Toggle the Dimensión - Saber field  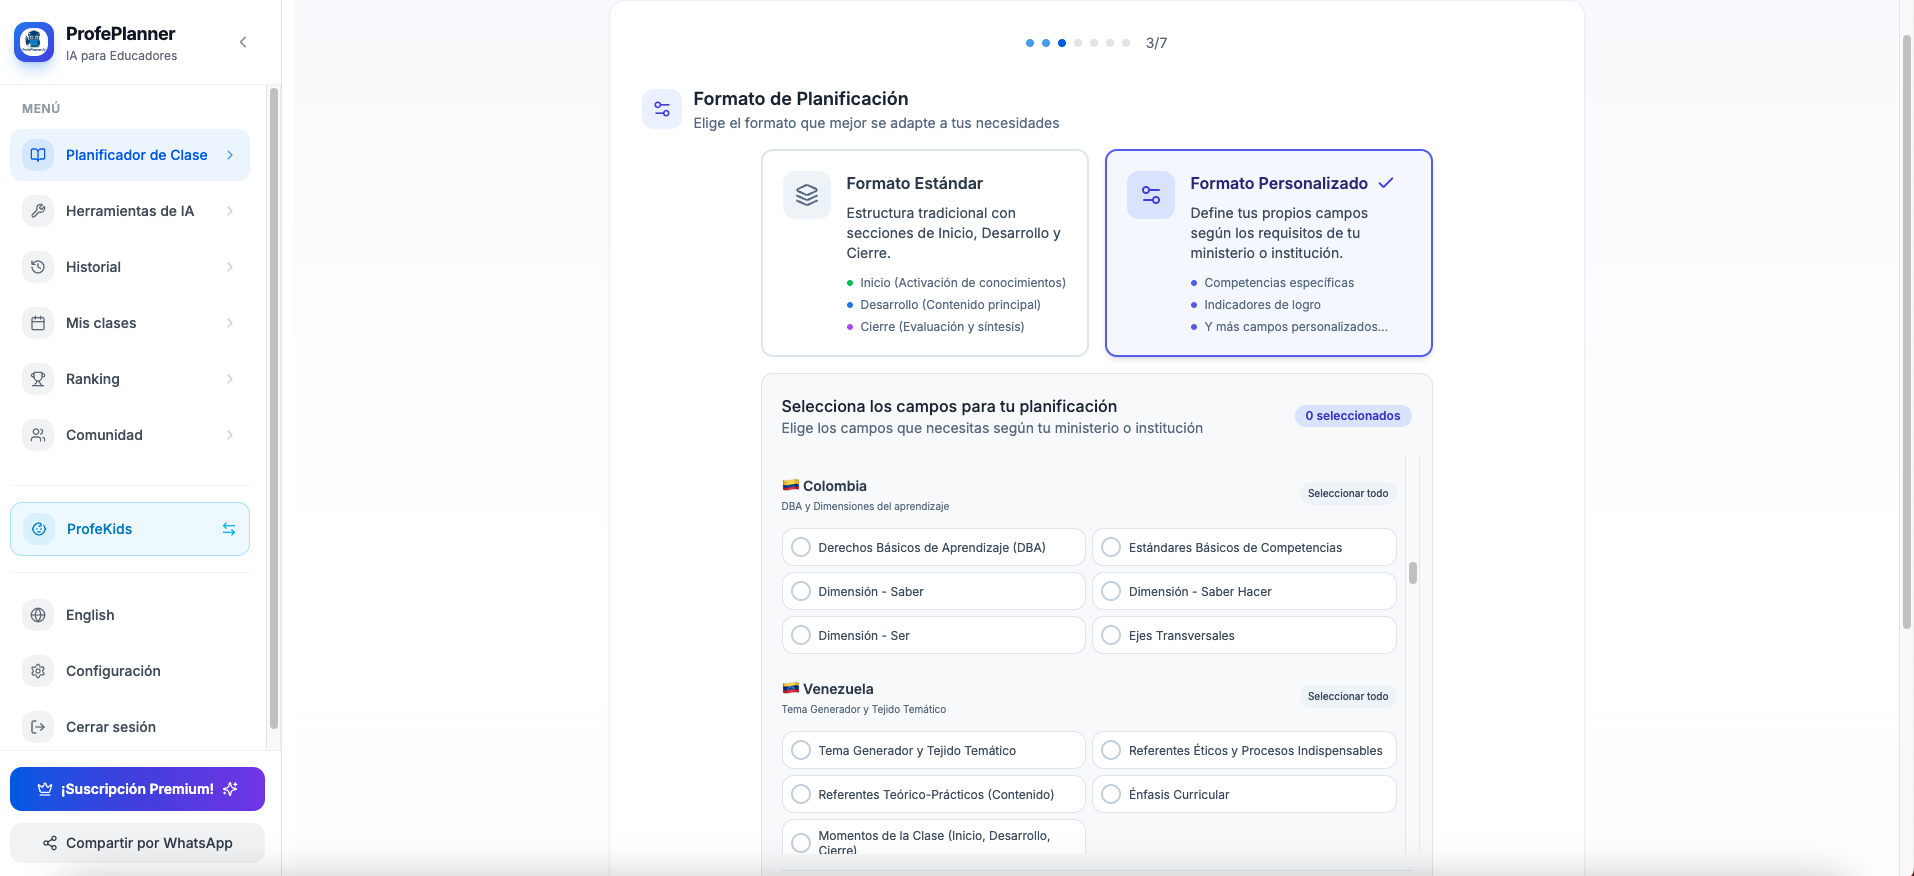pos(934,591)
